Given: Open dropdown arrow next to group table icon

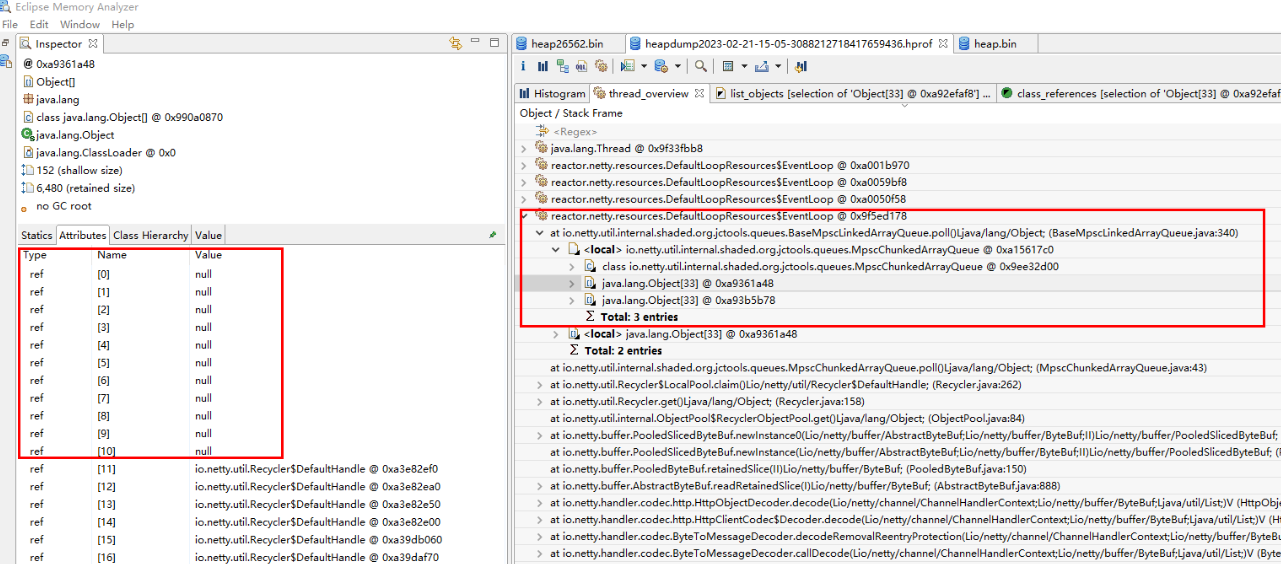Looking at the screenshot, I should [743, 66].
